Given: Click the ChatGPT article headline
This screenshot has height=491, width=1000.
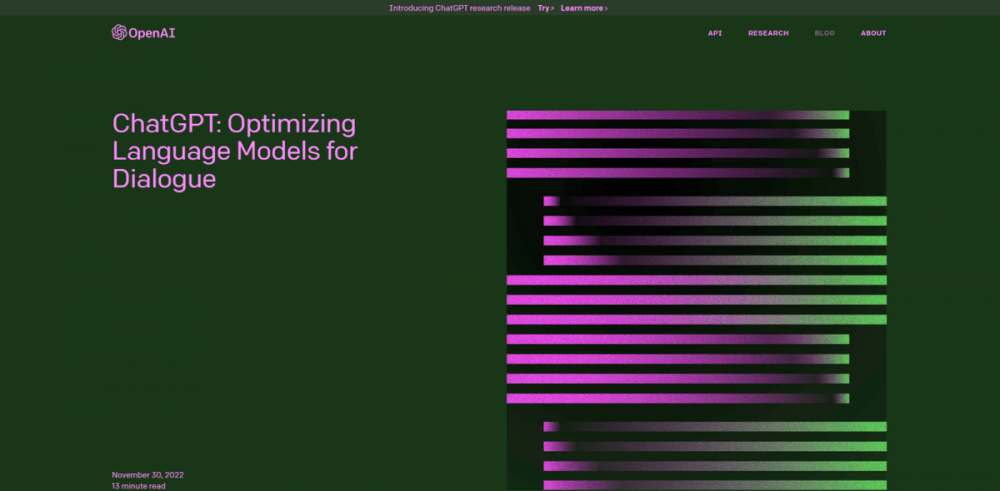Looking at the screenshot, I should 235,151.
